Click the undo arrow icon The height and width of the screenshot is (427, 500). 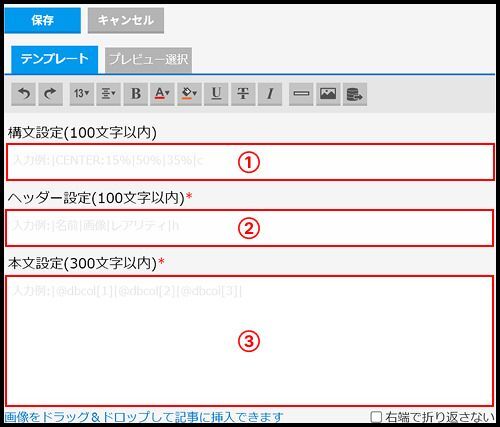click(x=23, y=94)
